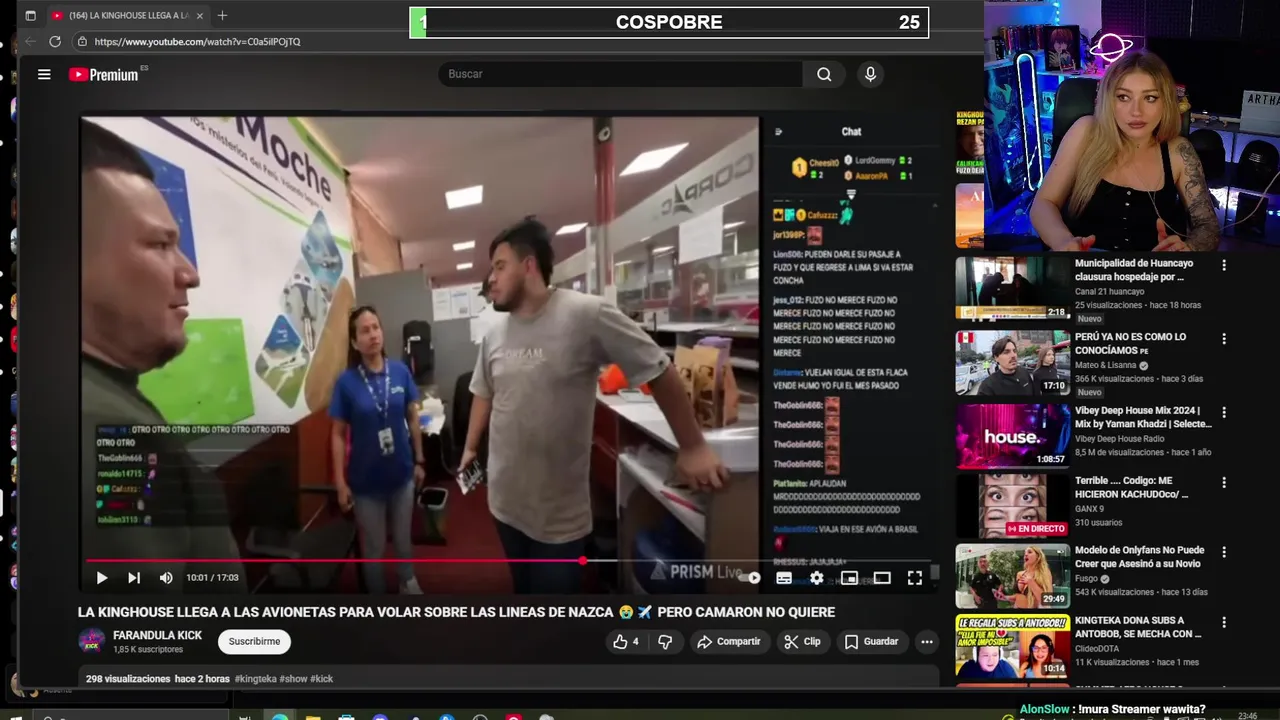Click the video title LA KINGHOUSE LLEGA
The width and height of the screenshot is (1280, 720).
(x=456, y=612)
